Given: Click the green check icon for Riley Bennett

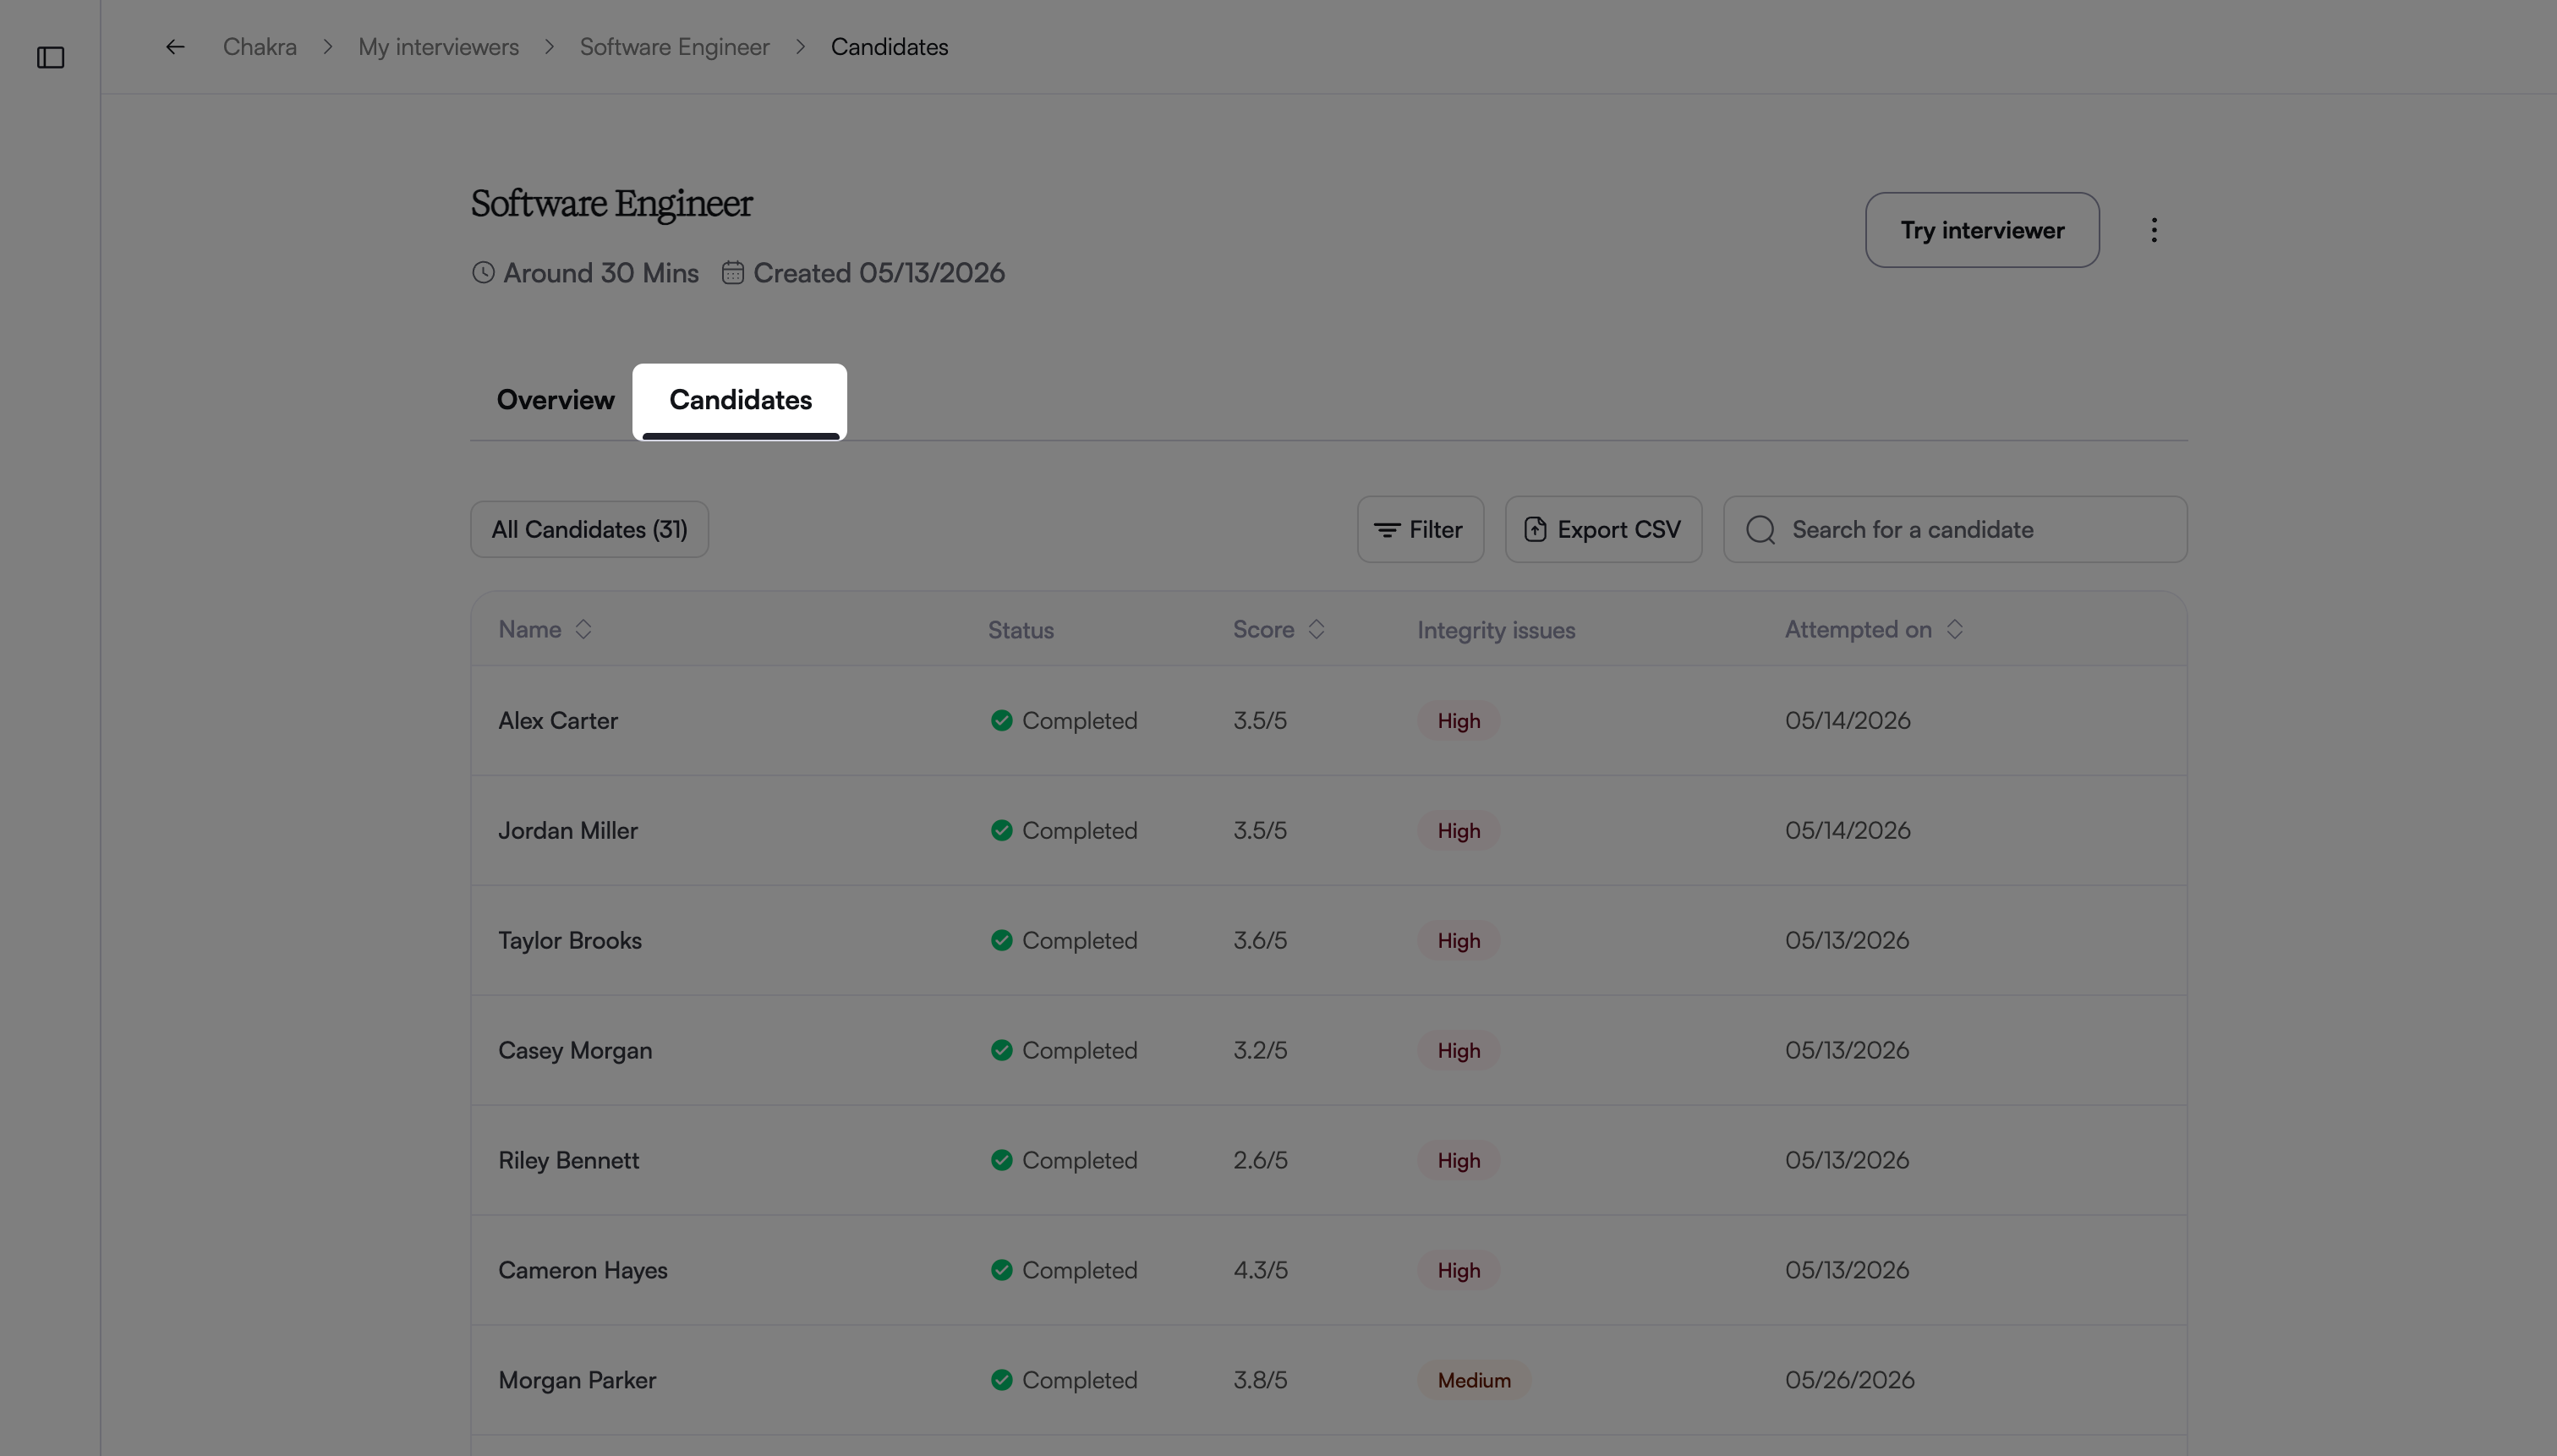Looking at the screenshot, I should pos(1001,1161).
